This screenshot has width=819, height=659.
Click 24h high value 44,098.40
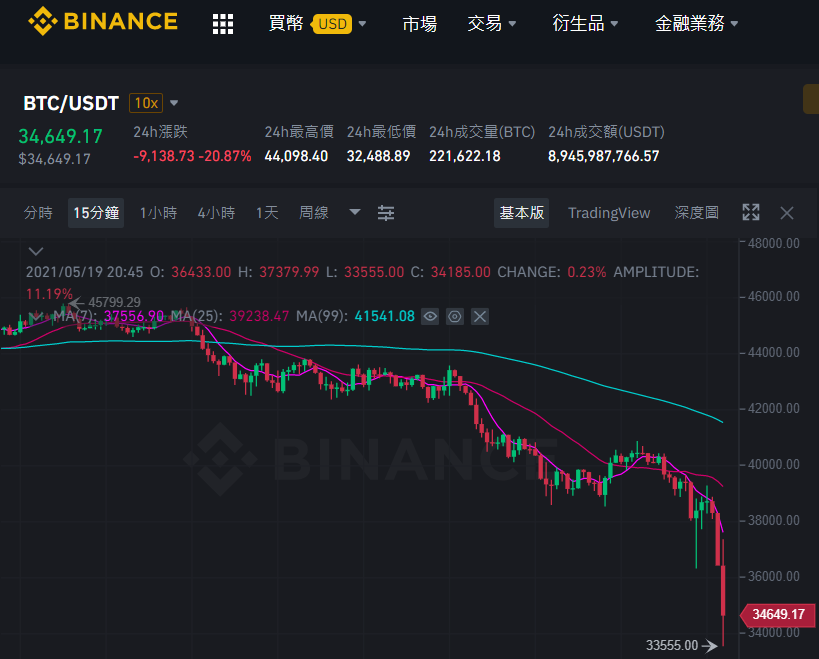[x=296, y=156]
